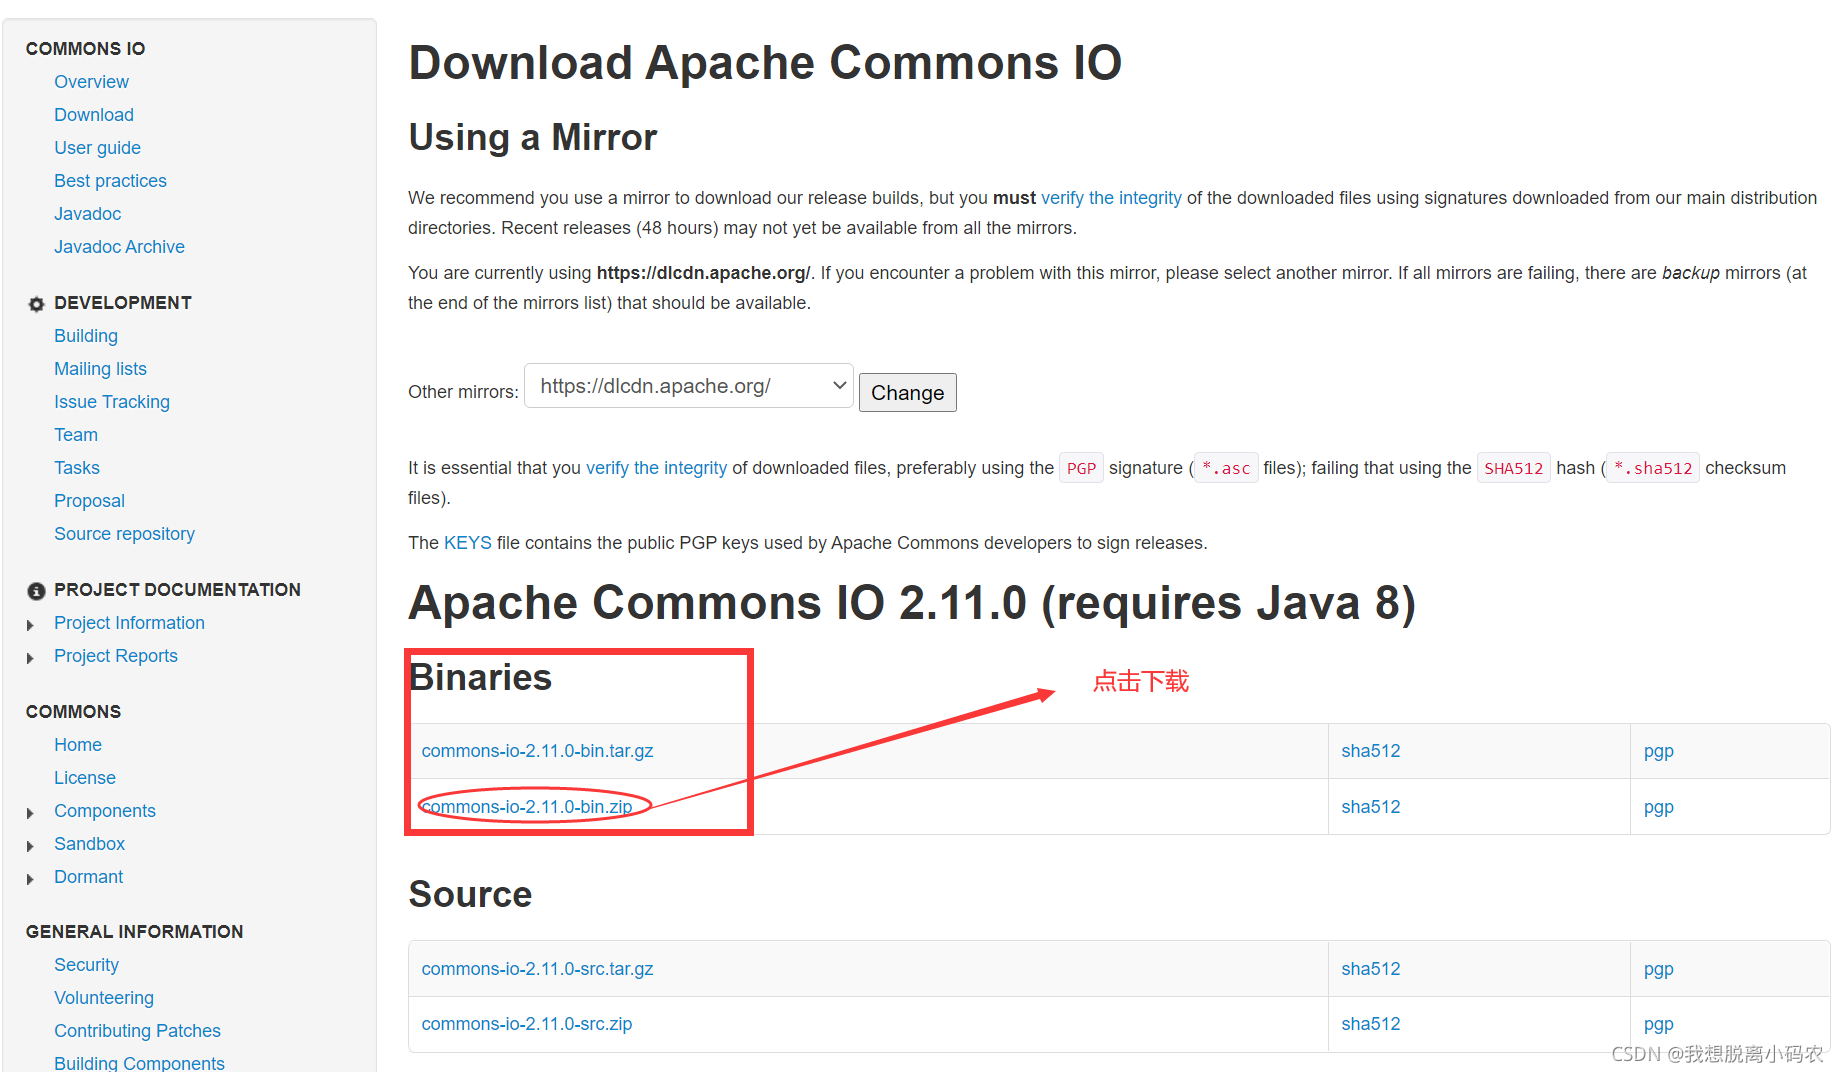Screen dimensions: 1839x1072
Task: Open the Mailing lists page
Action: (100, 369)
